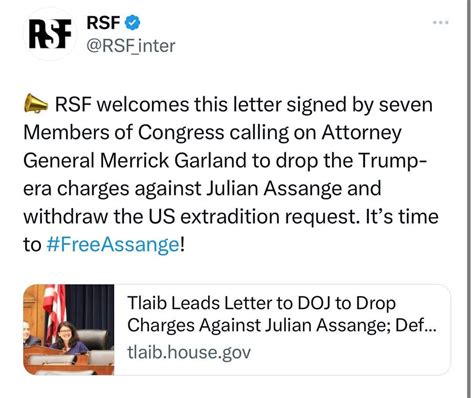Click the truncated 'Def...' end of card headline
The image size is (474, 398).
click(x=416, y=325)
